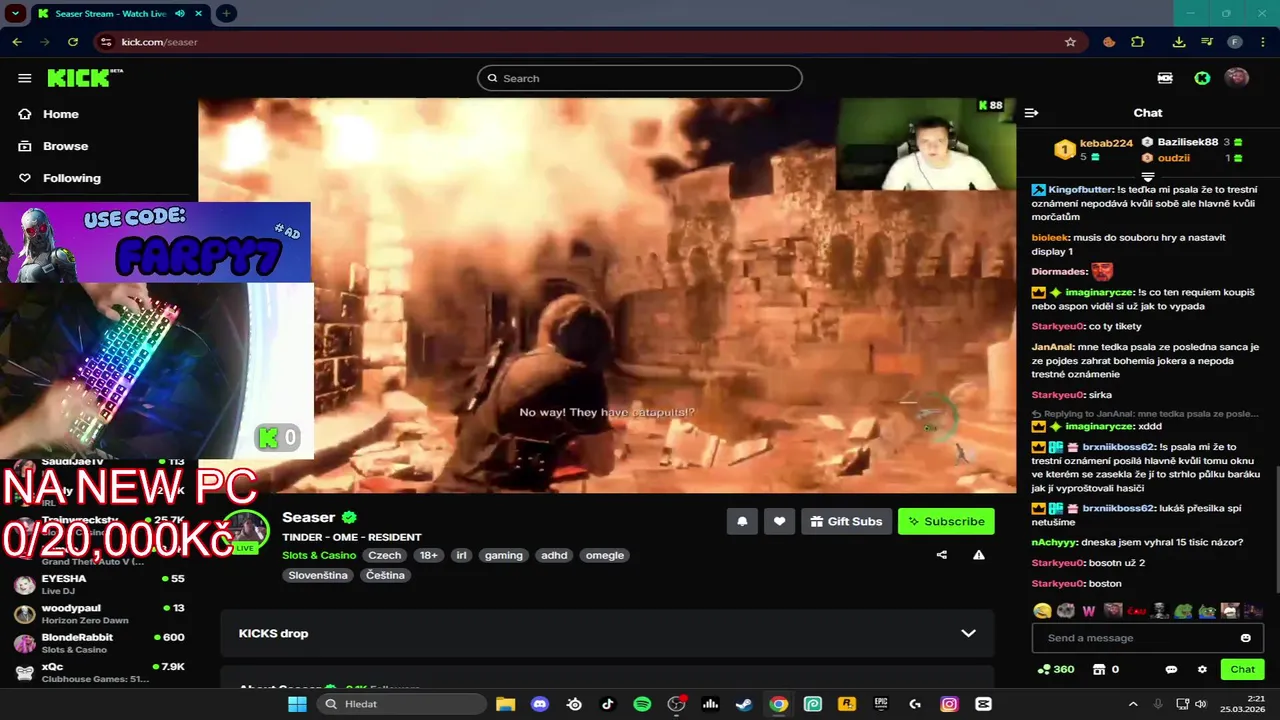1280x720 pixels.
Task: Toggle stream notifications bell
Action: point(742,521)
